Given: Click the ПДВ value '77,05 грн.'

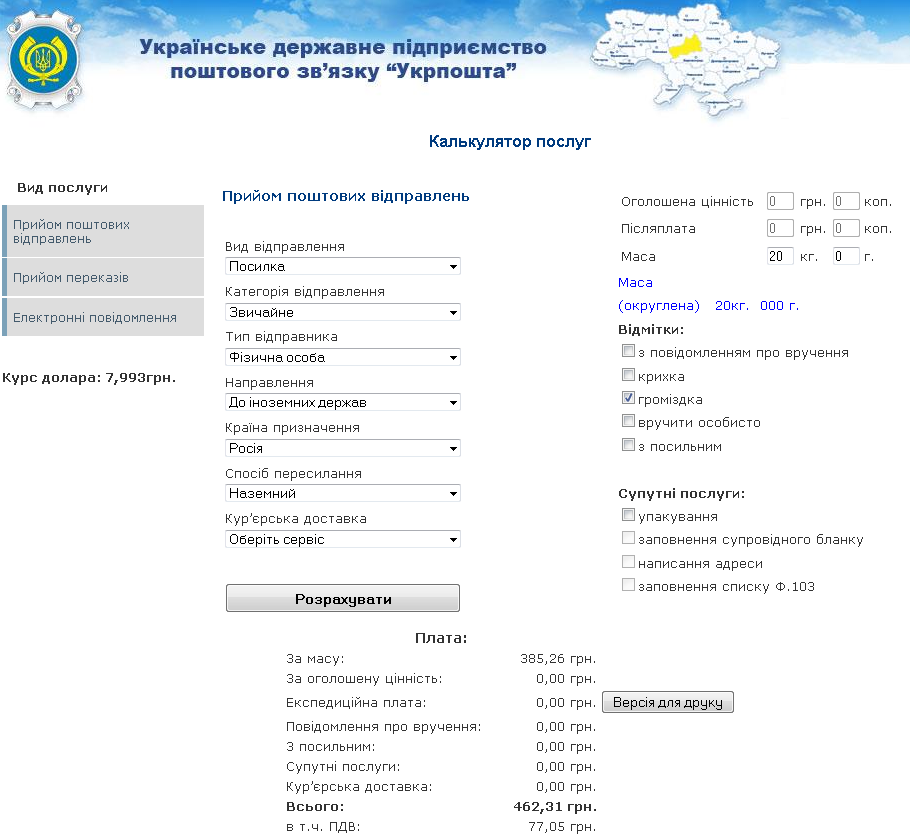Looking at the screenshot, I should coord(562,827).
